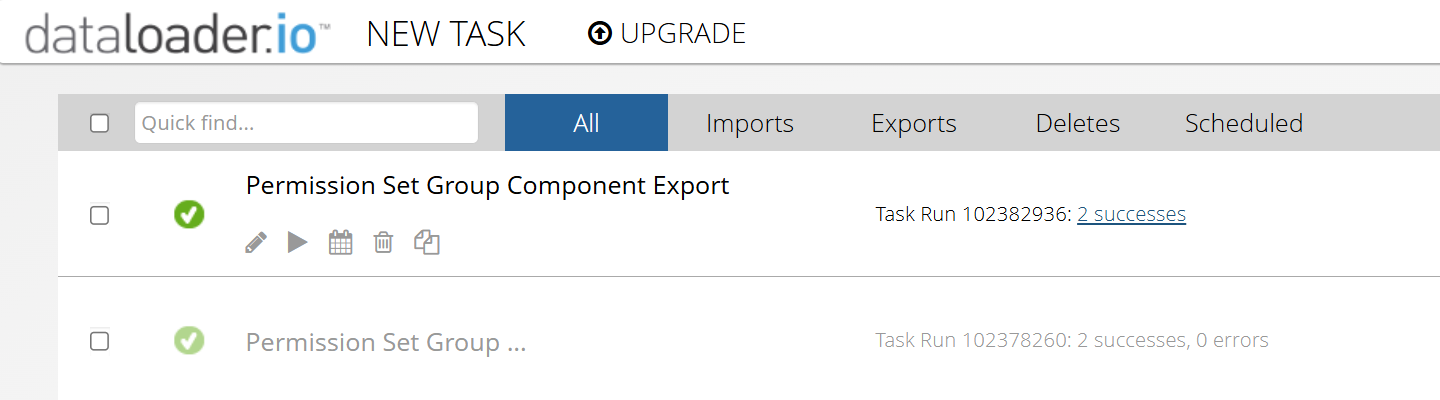Switch to the Deletes tab
This screenshot has height=400, width=1440.
point(1078,123)
